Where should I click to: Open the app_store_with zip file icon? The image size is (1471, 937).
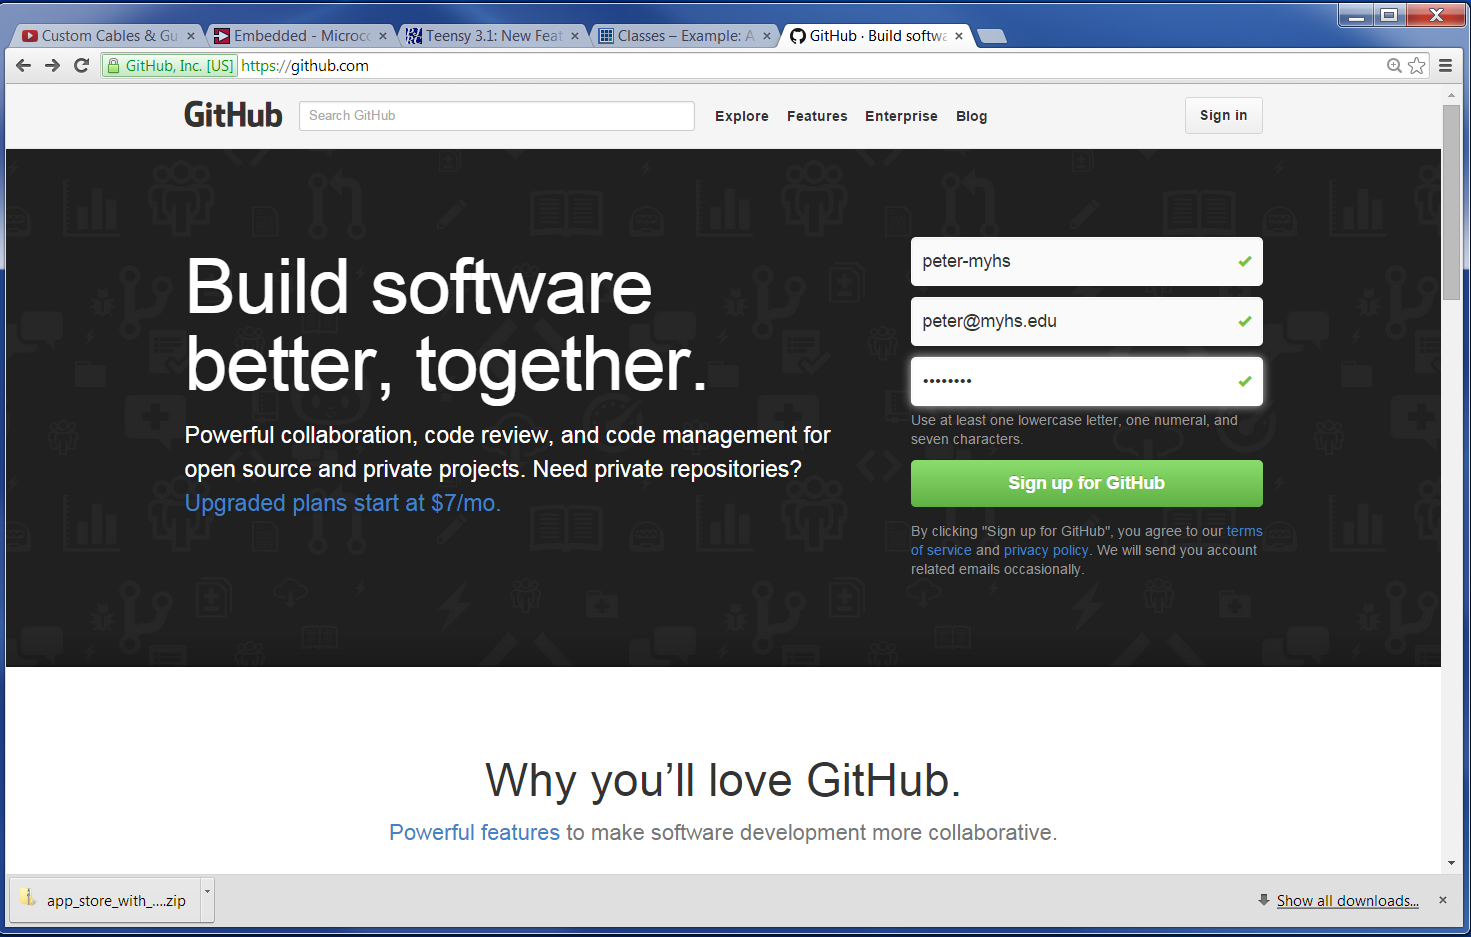point(28,898)
